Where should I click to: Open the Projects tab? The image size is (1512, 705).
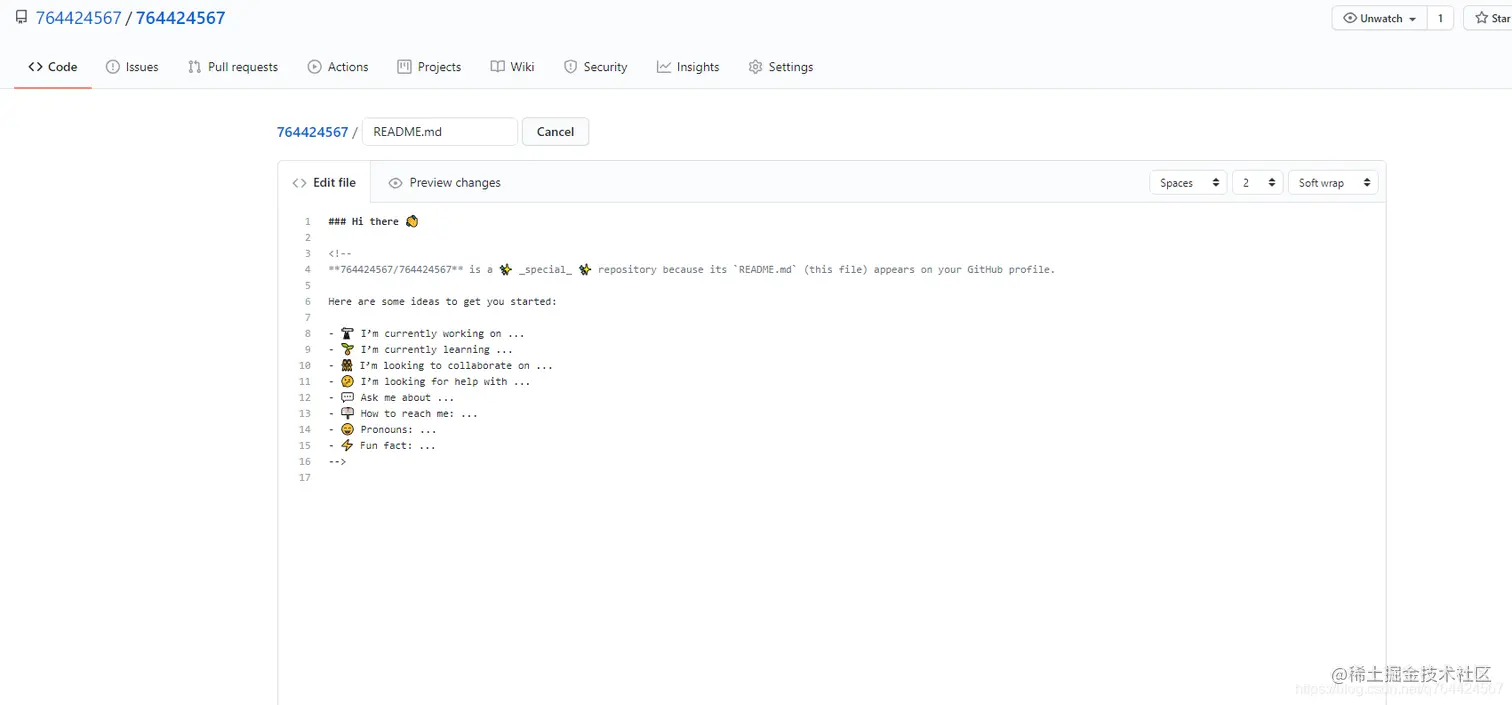pos(429,67)
